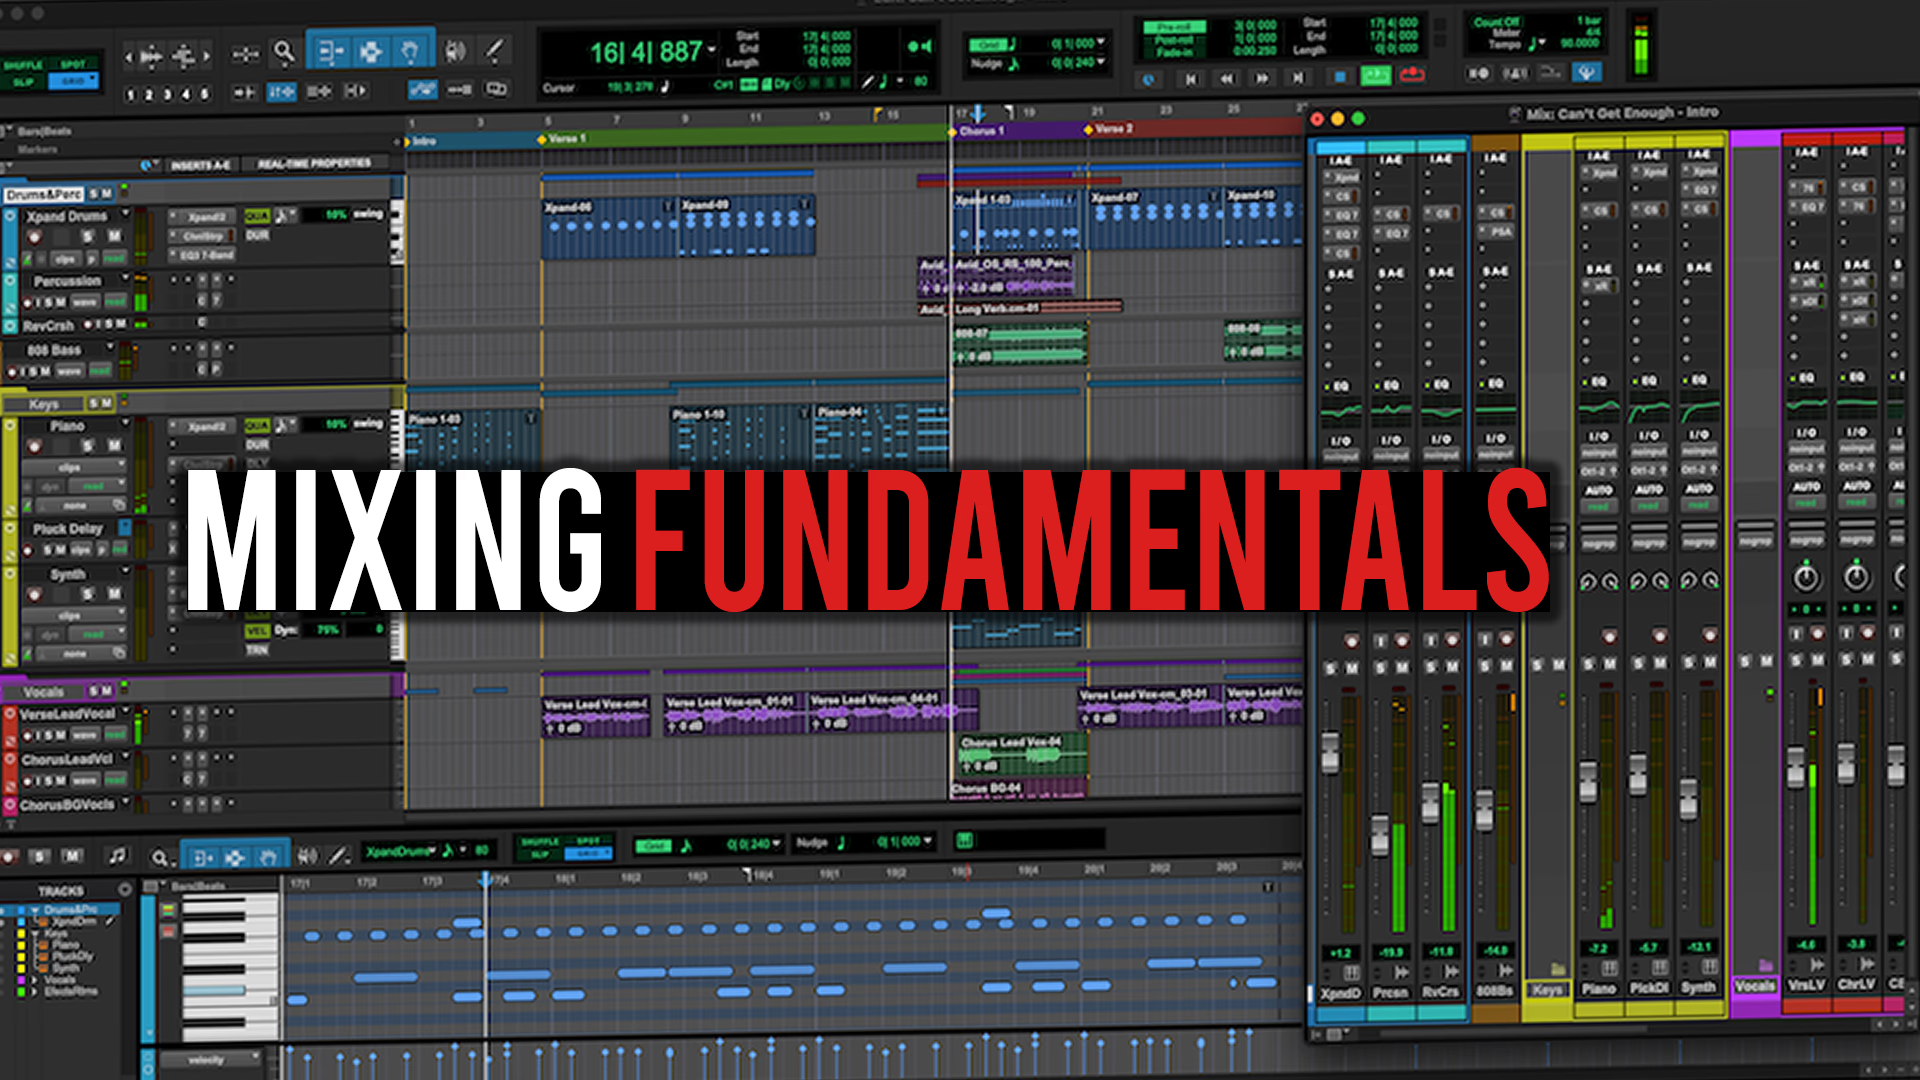
Task: Click the red Record transport button
Action: [x=1412, y=75]
